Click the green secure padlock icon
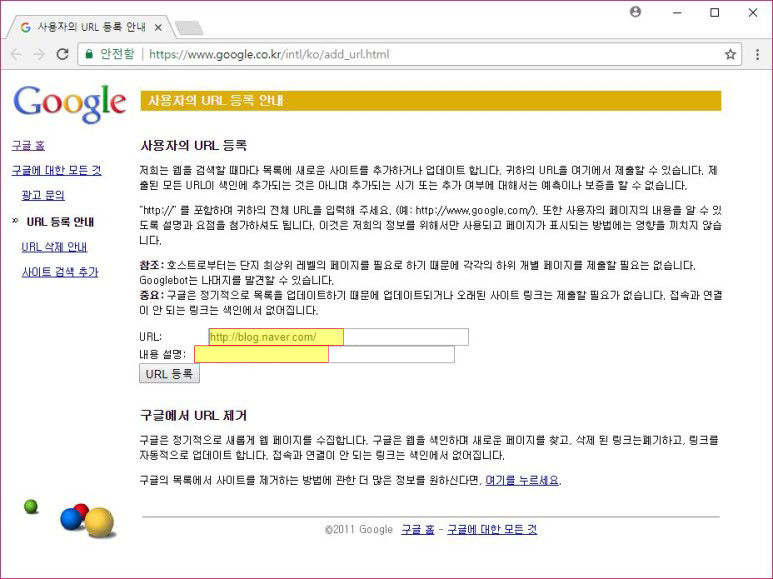The width and height of the screenshot is (773, 579). click(x=89, y=54)
